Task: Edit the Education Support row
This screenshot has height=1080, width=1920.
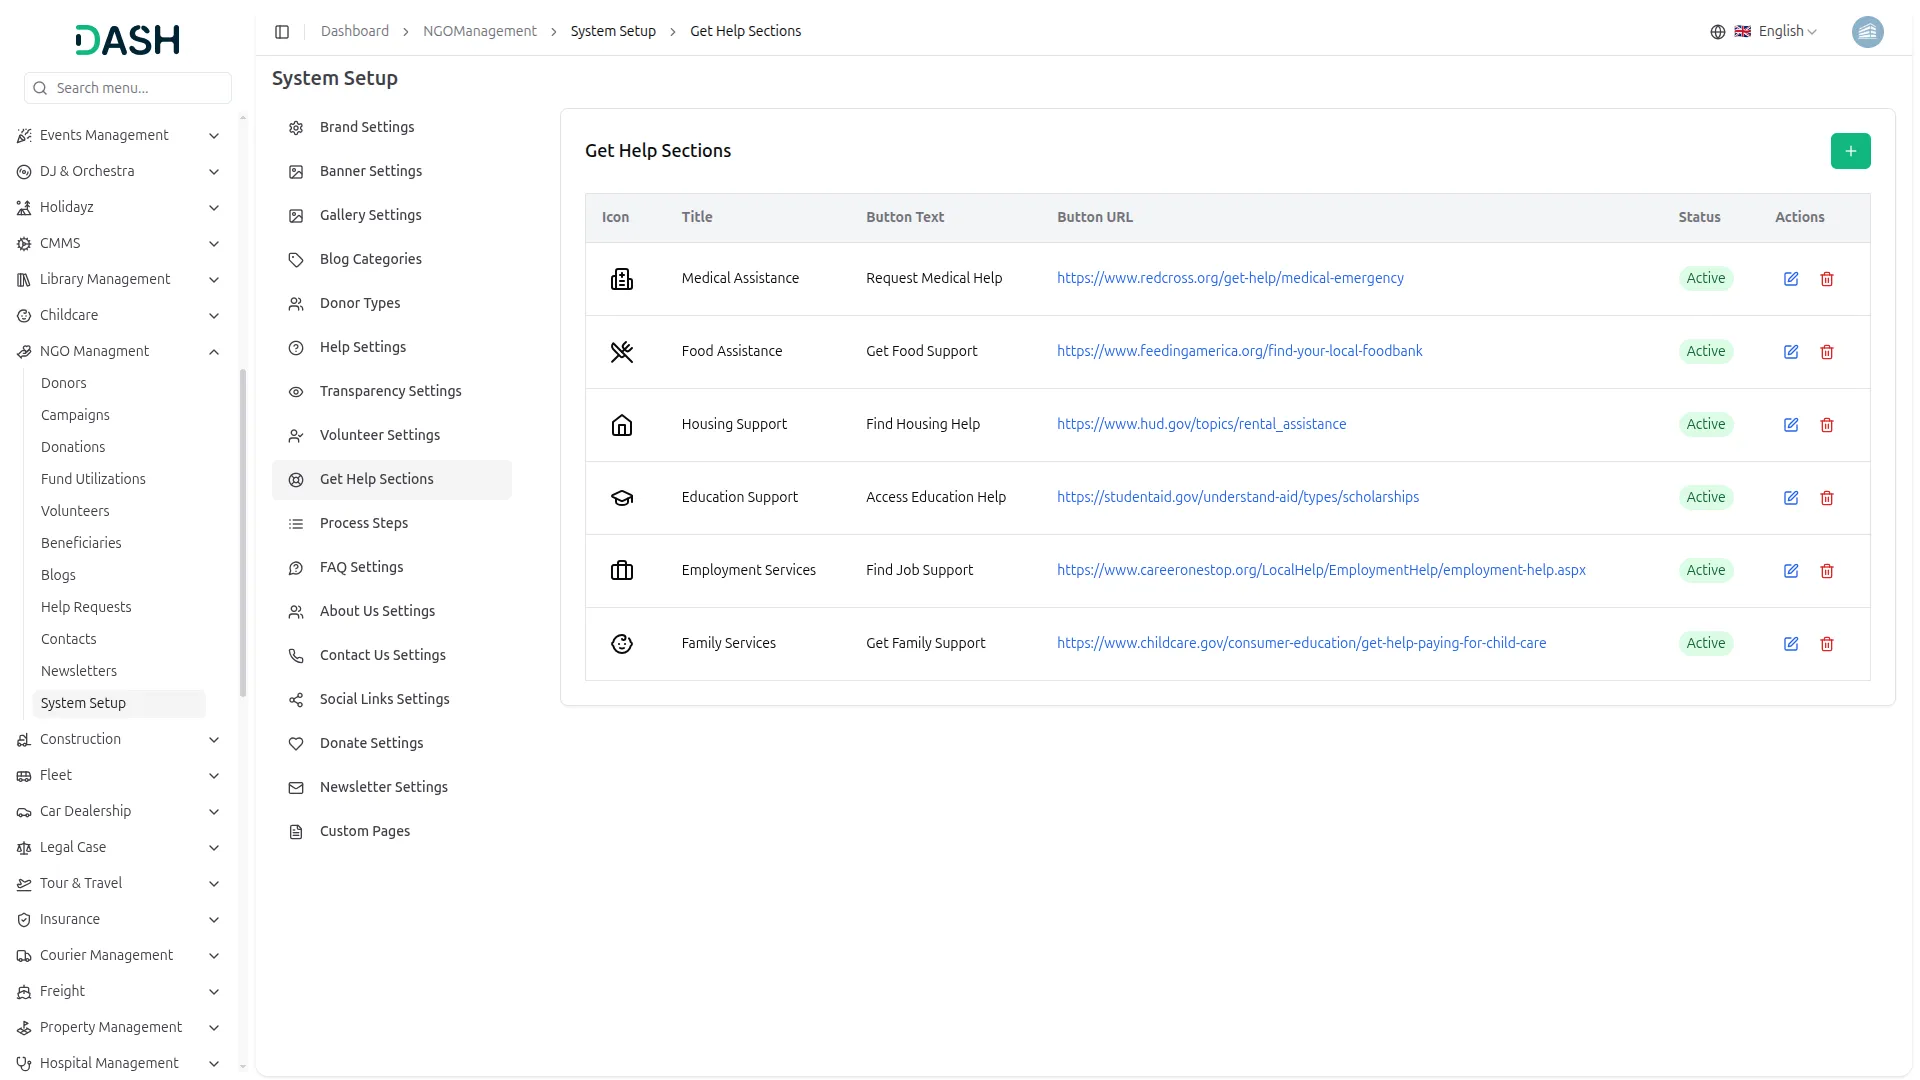Action: [1791, 498]
